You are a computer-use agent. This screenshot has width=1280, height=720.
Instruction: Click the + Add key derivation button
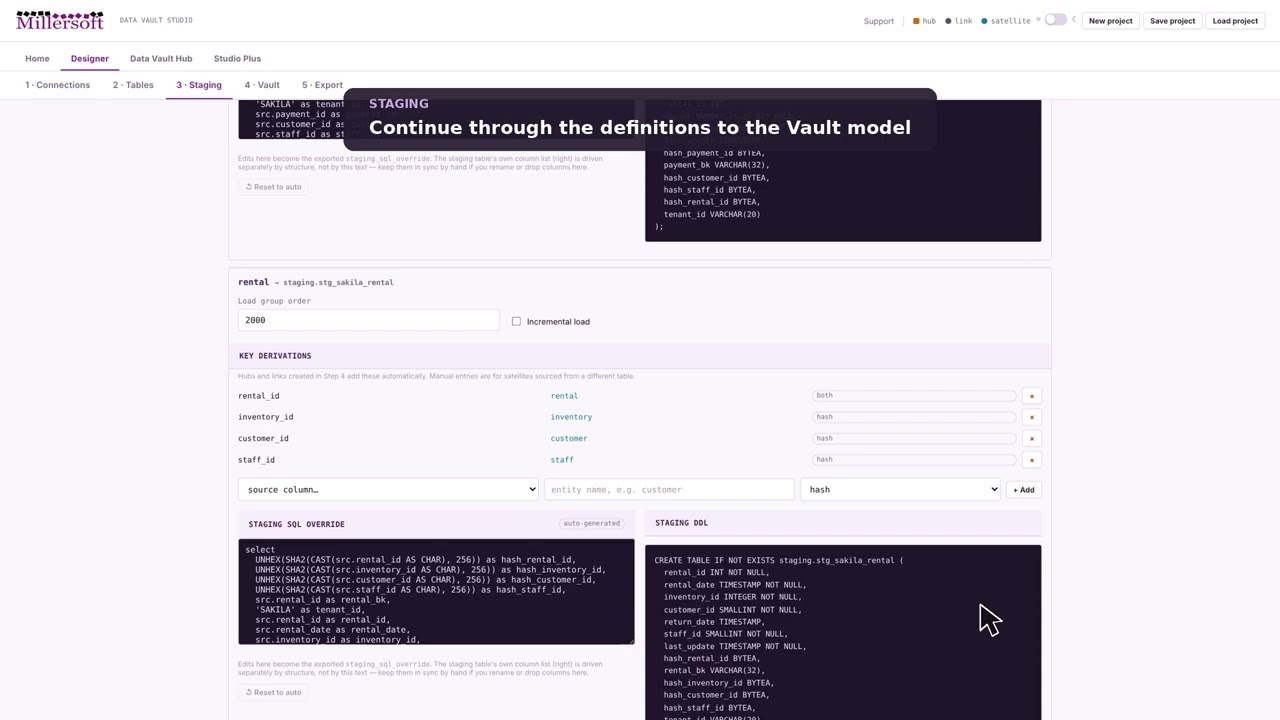1024,489
